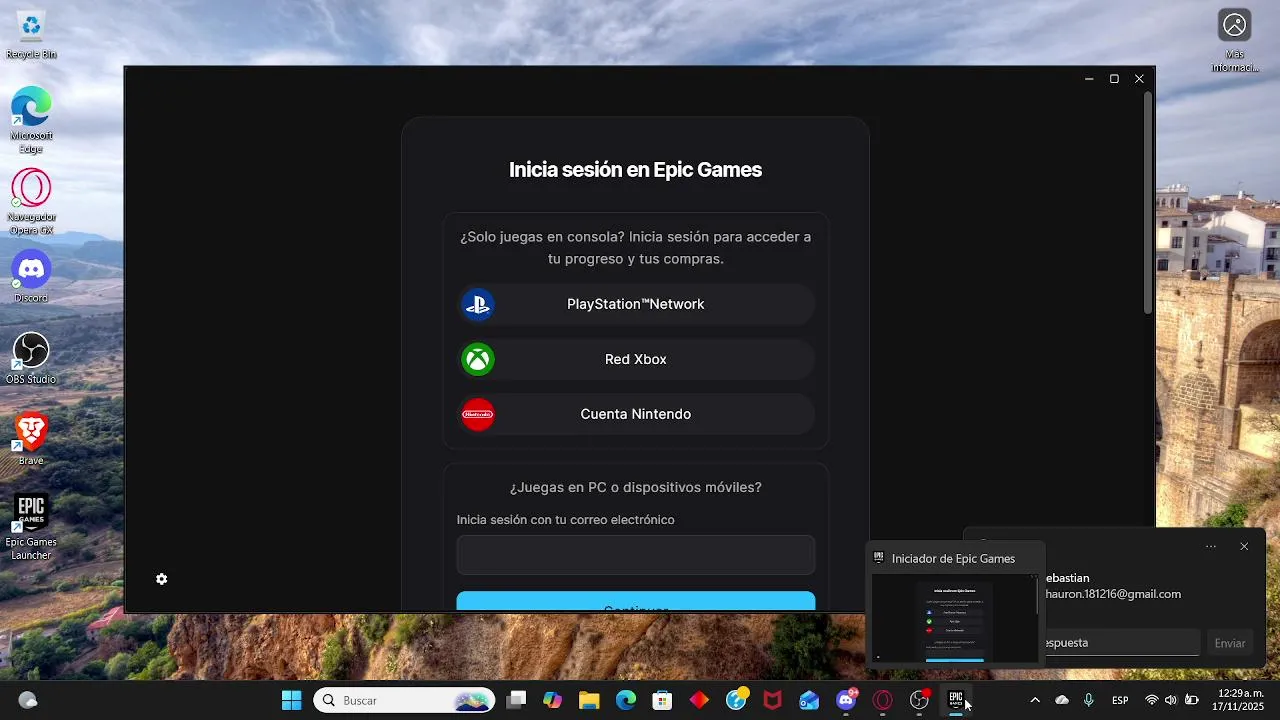The height and width of the screenshot is (720, 1280).
Task: Click the microphone tray icon
Action: pos(1088,700)
